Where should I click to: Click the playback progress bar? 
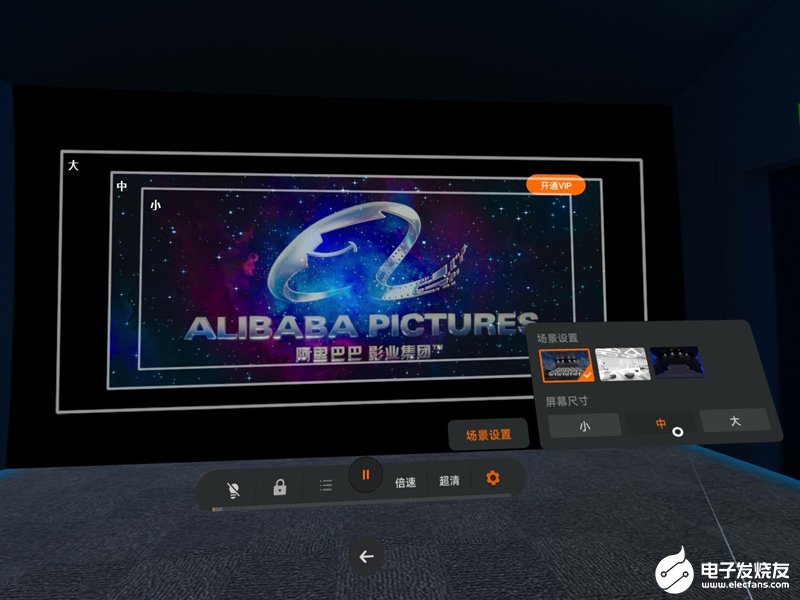(362, 503)
